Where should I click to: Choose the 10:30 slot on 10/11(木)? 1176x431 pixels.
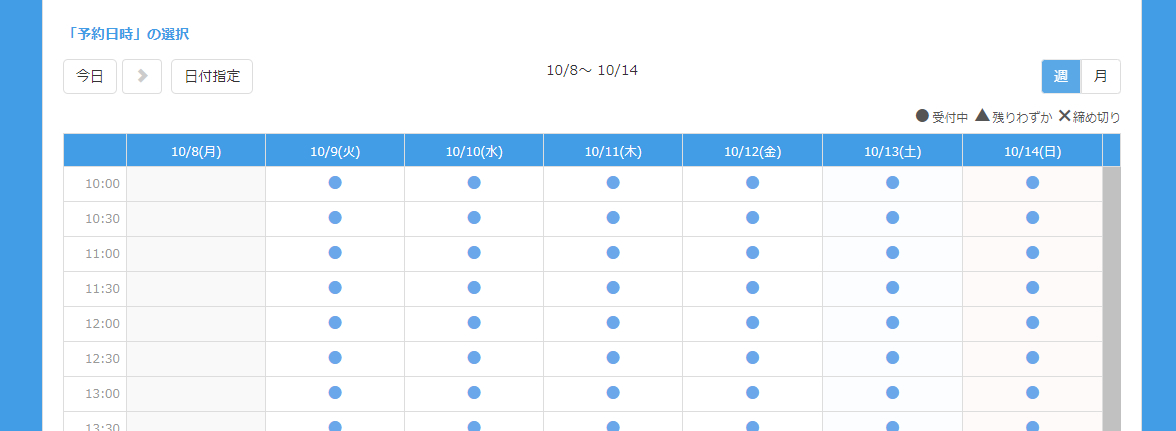(613, 218)
